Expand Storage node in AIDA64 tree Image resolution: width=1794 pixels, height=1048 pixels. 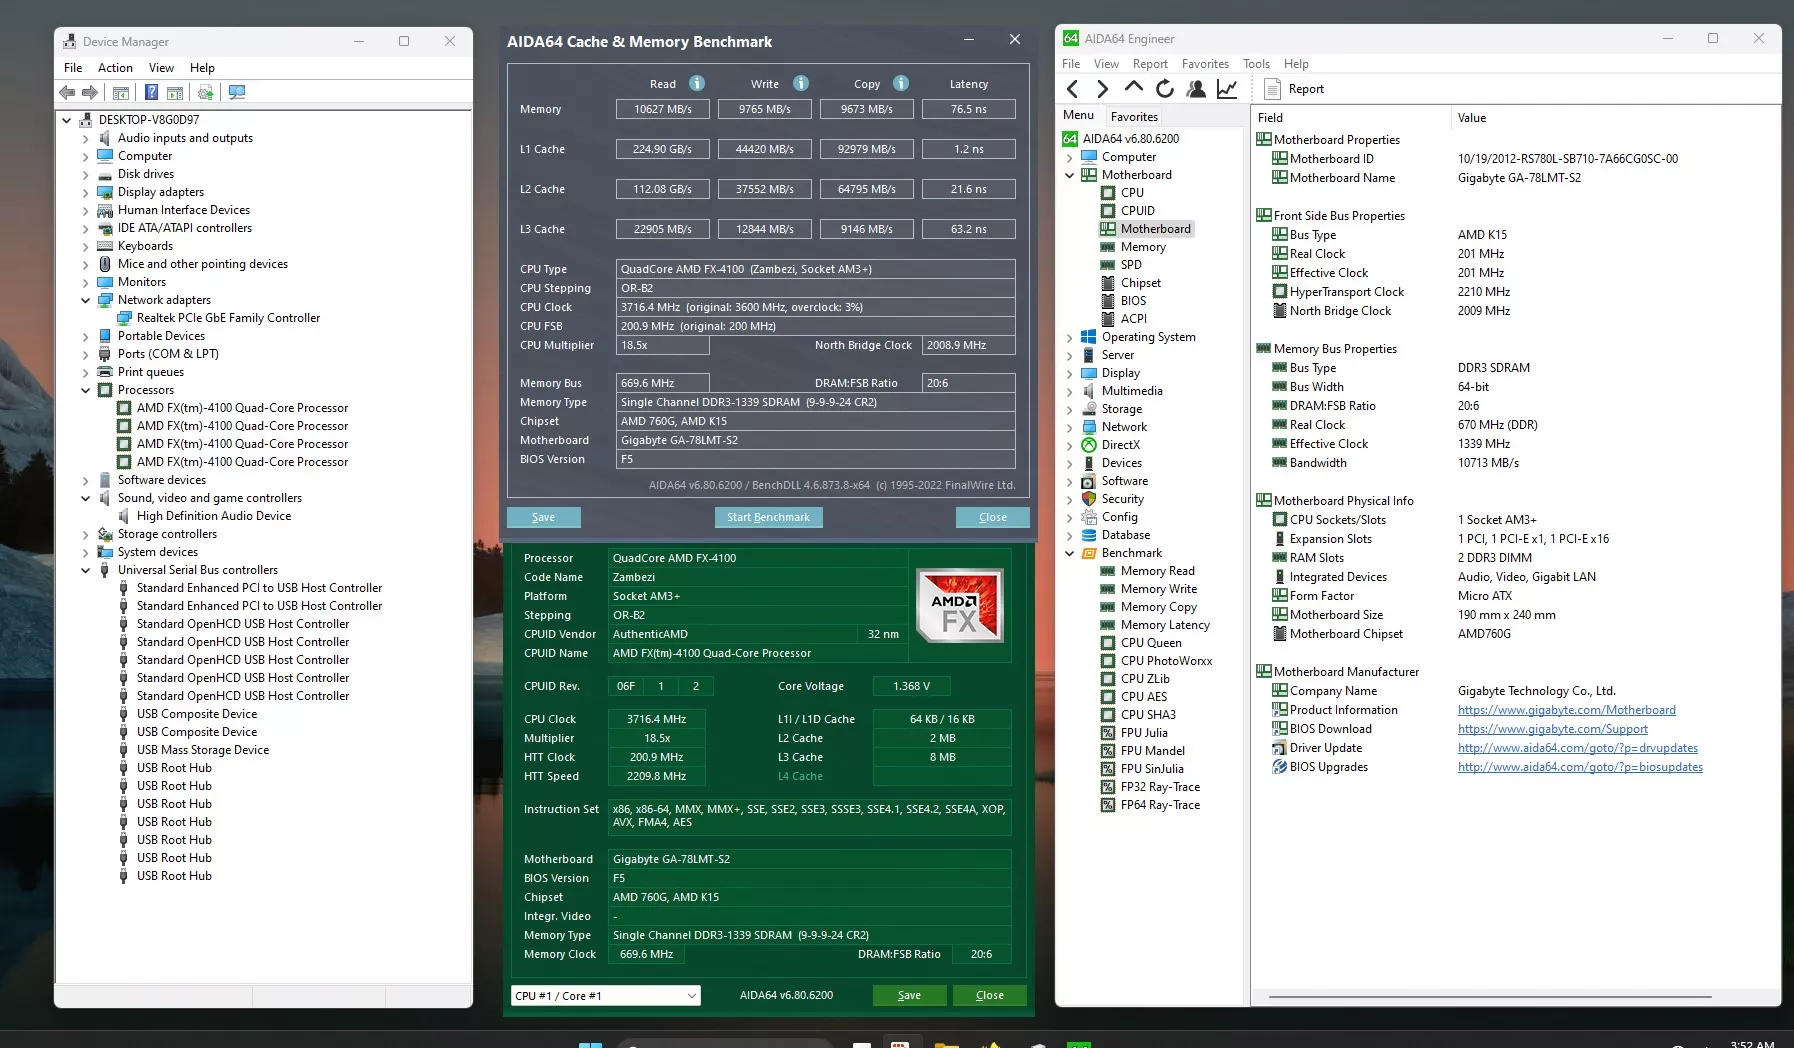click(x=1069, y=409)
